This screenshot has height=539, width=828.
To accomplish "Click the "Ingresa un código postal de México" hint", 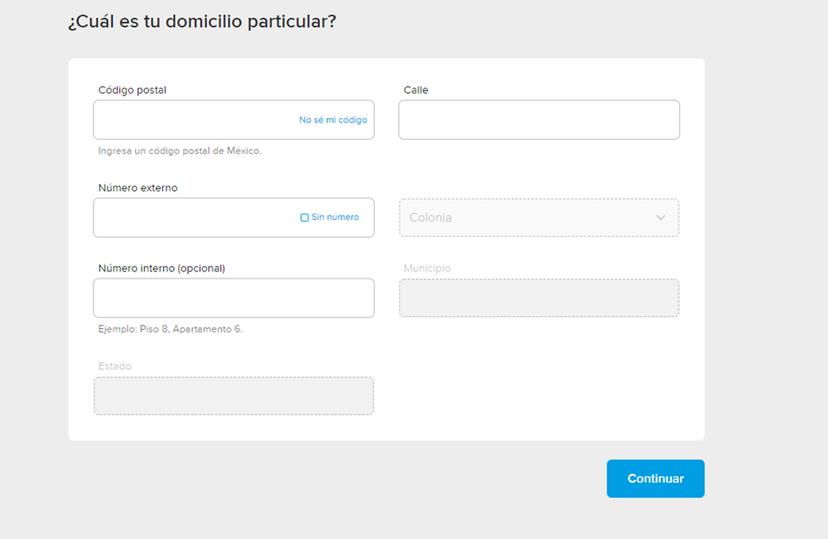I will point(180,151).
